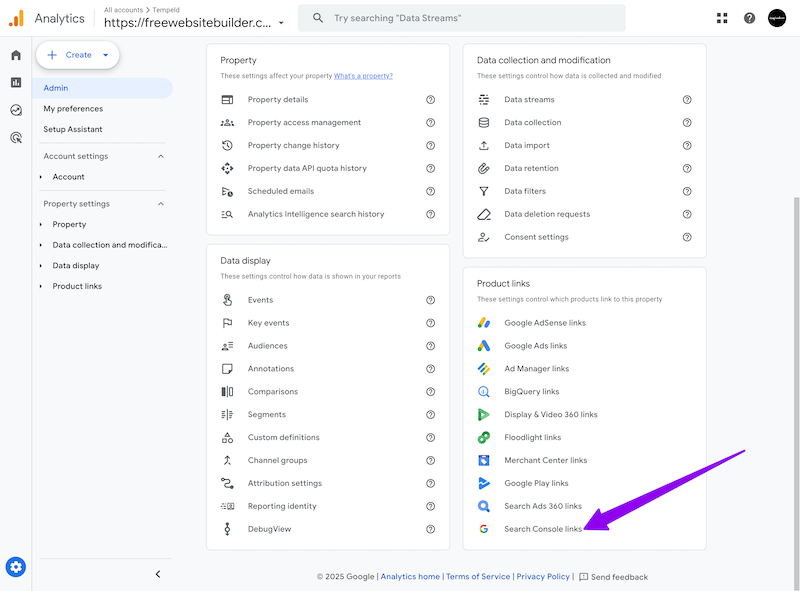This screenshot has width=800, height=591.
Task: Click Send feedback
Action: [614, 577]
